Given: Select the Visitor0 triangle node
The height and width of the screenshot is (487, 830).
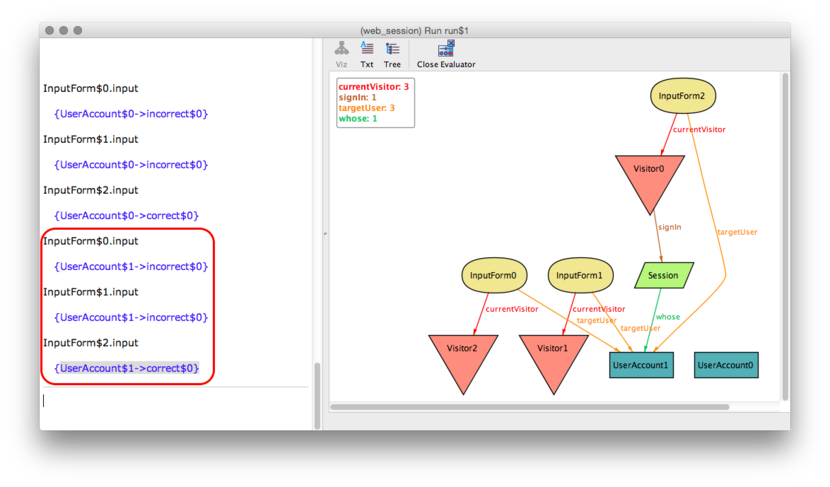Looking at the screenshot, I should point(649,180).
